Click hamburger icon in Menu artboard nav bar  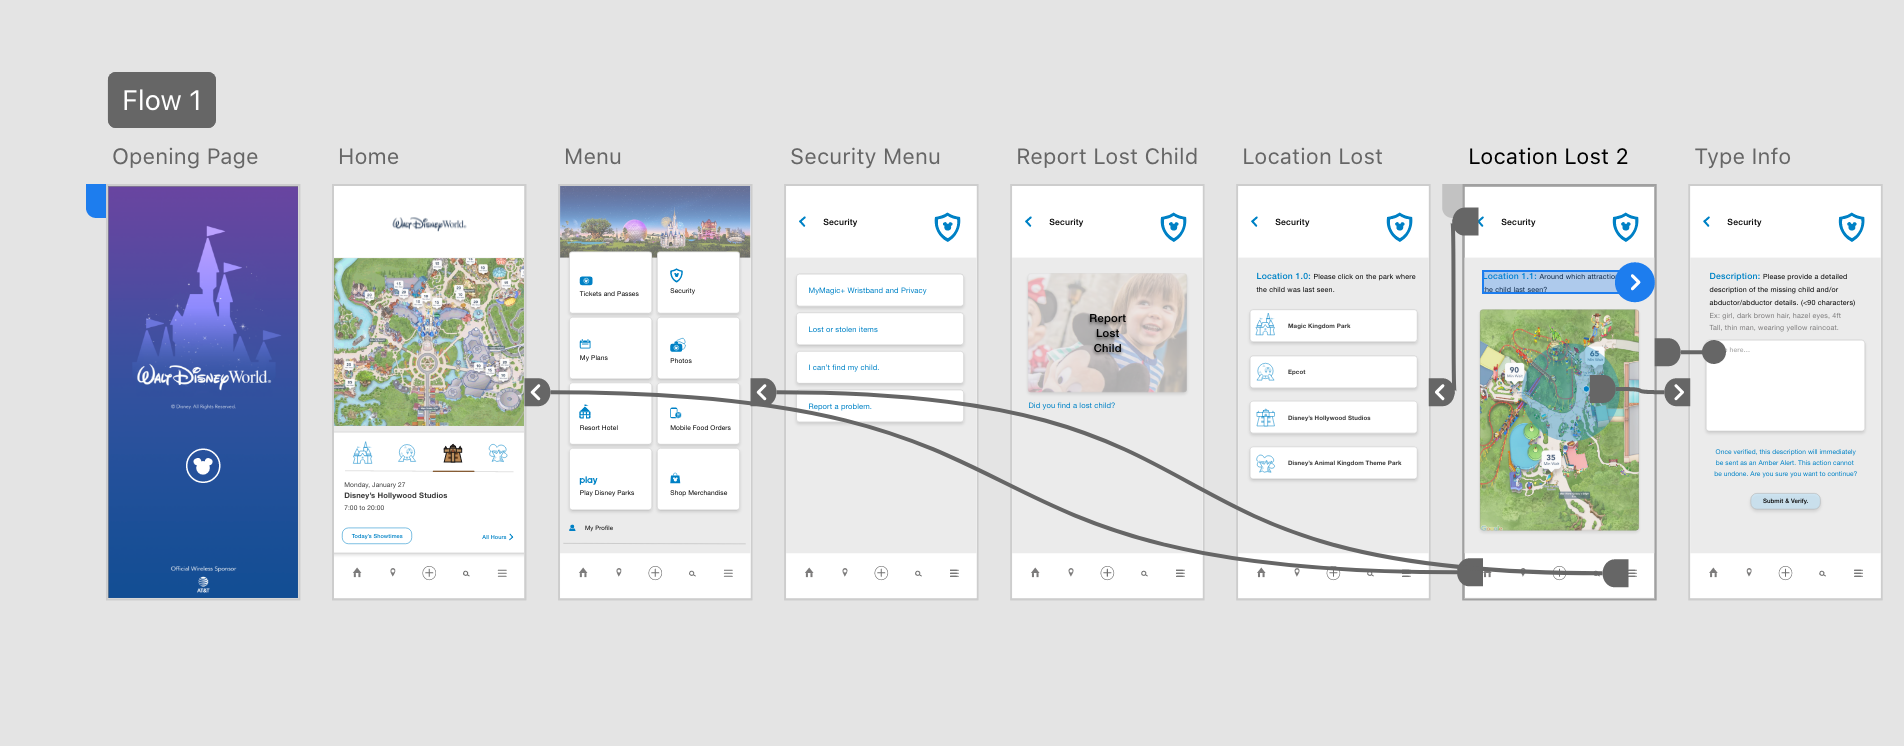tap(728, 573)
